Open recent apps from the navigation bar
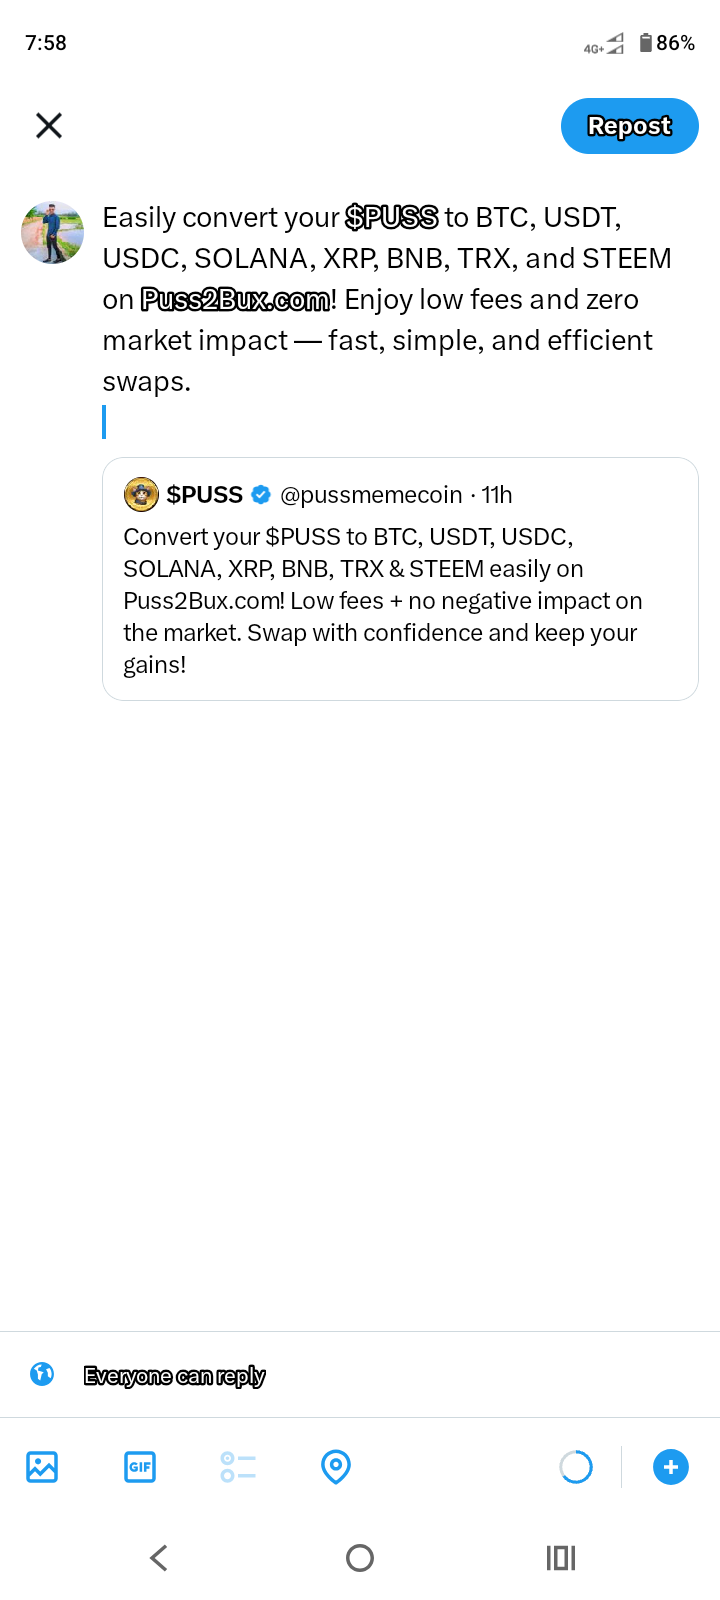 coord(561,1557)
